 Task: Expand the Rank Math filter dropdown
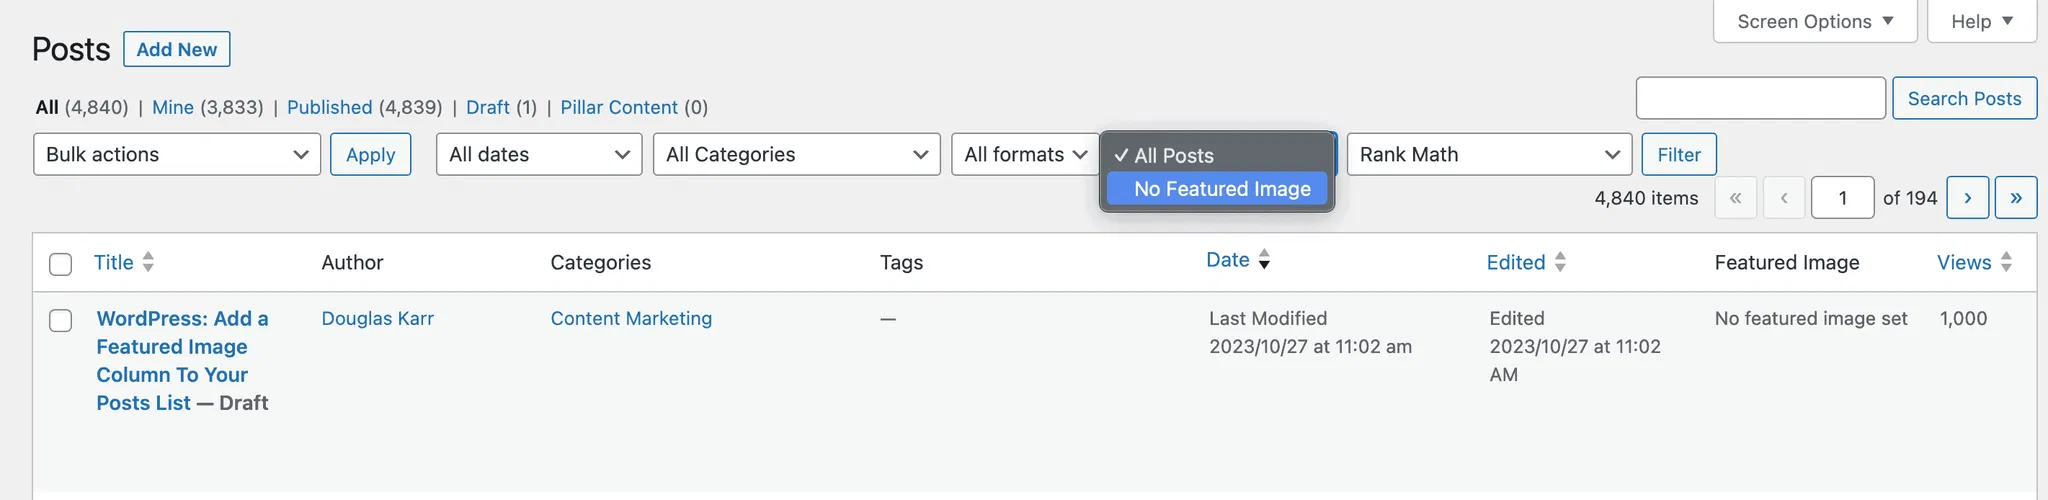coord(1489,154)
